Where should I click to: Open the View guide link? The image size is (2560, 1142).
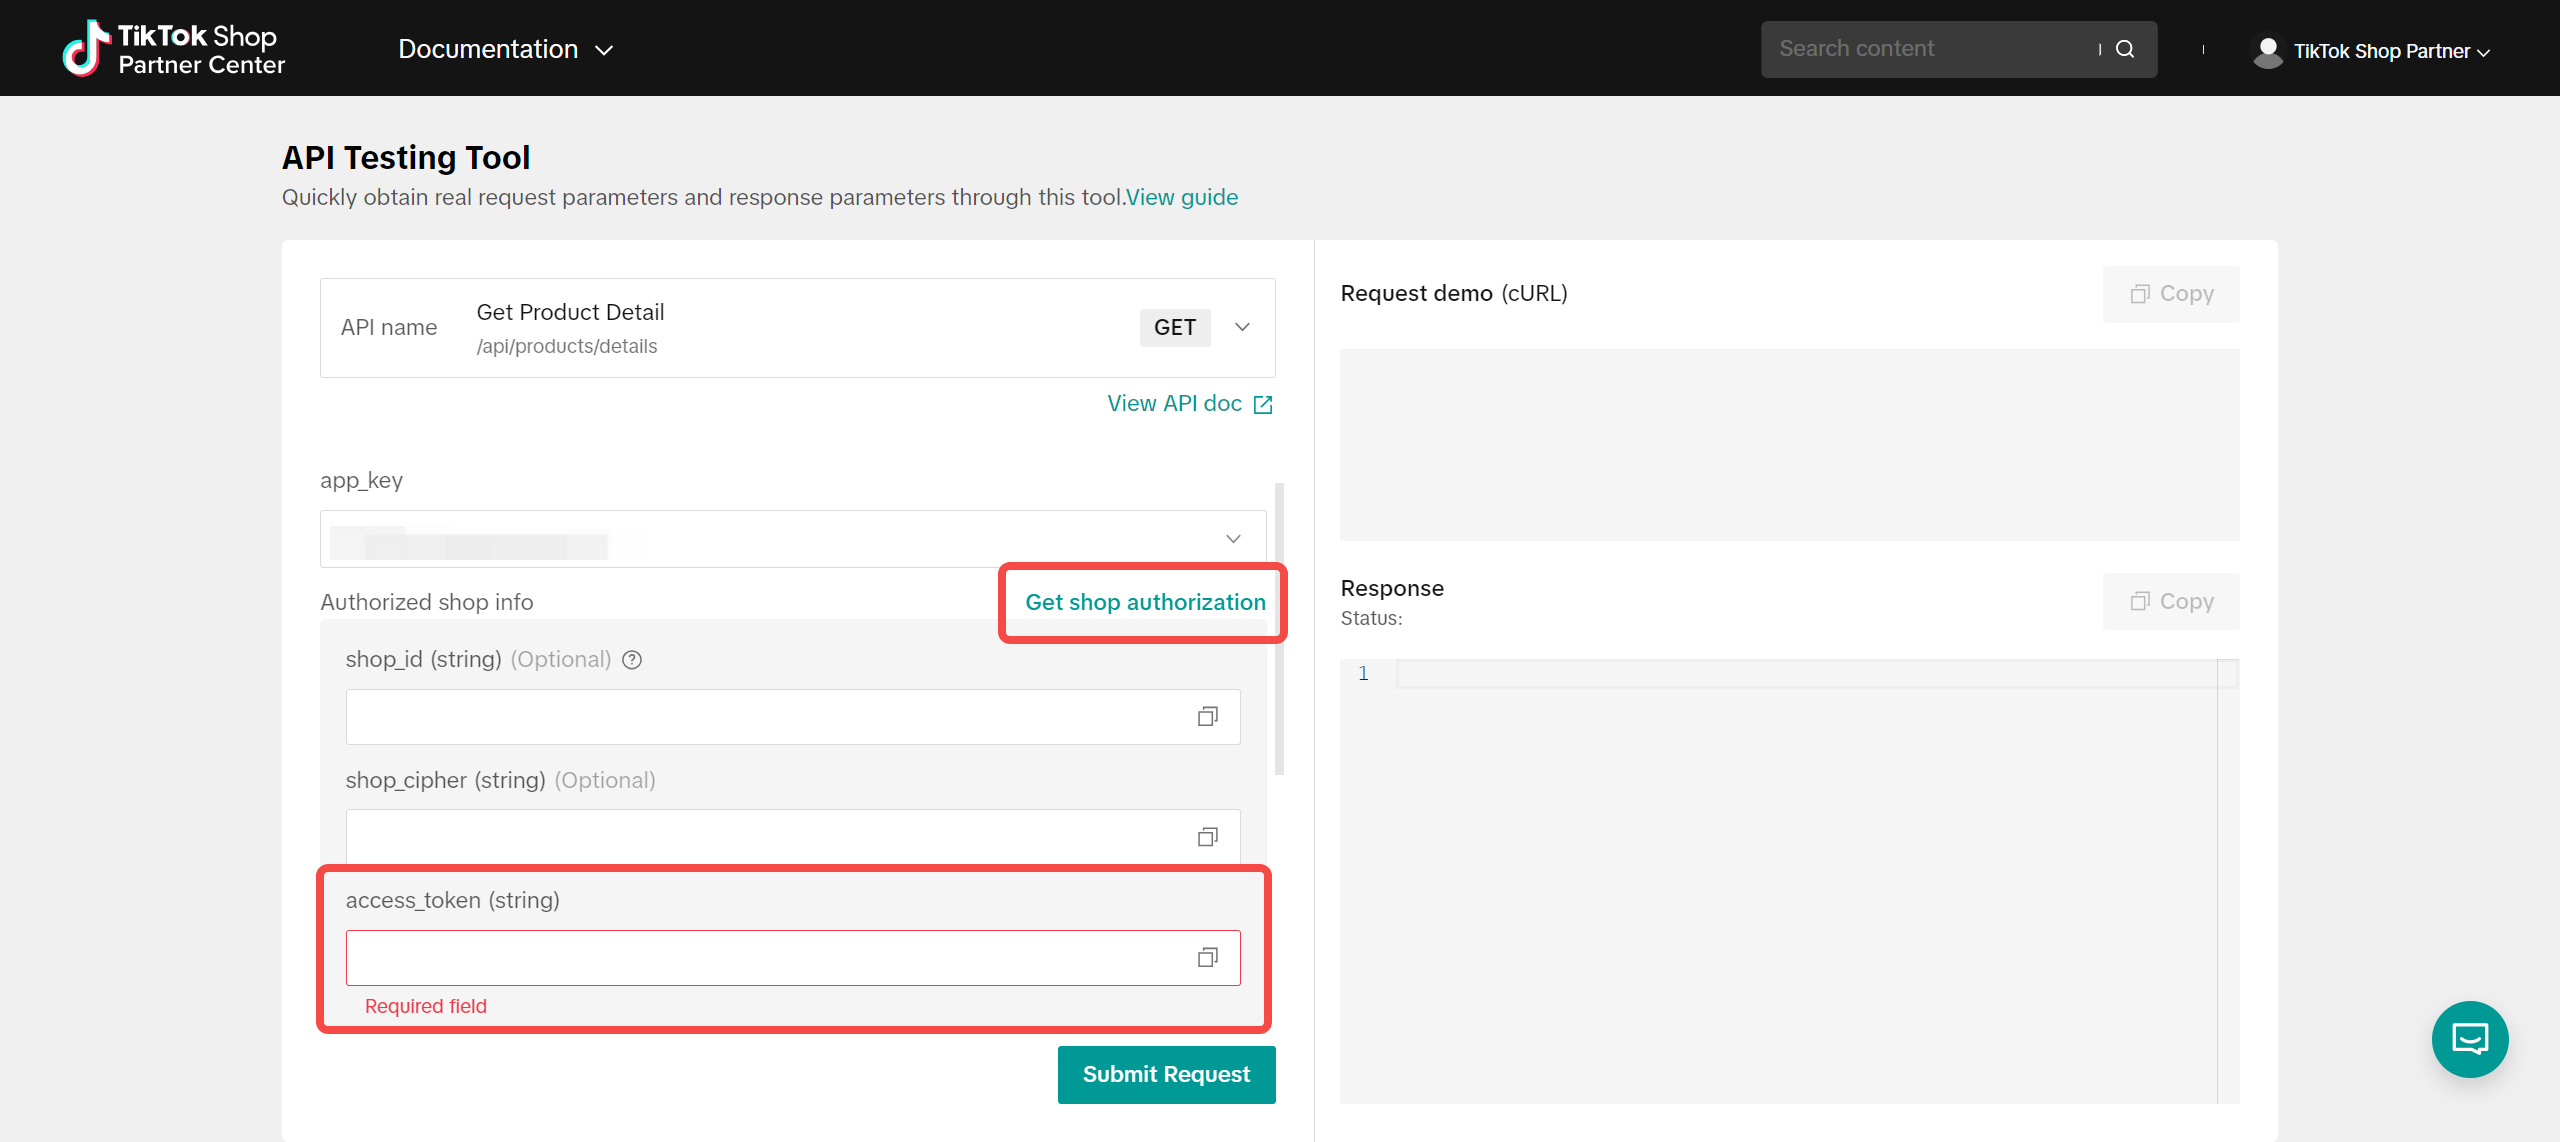1182,197
